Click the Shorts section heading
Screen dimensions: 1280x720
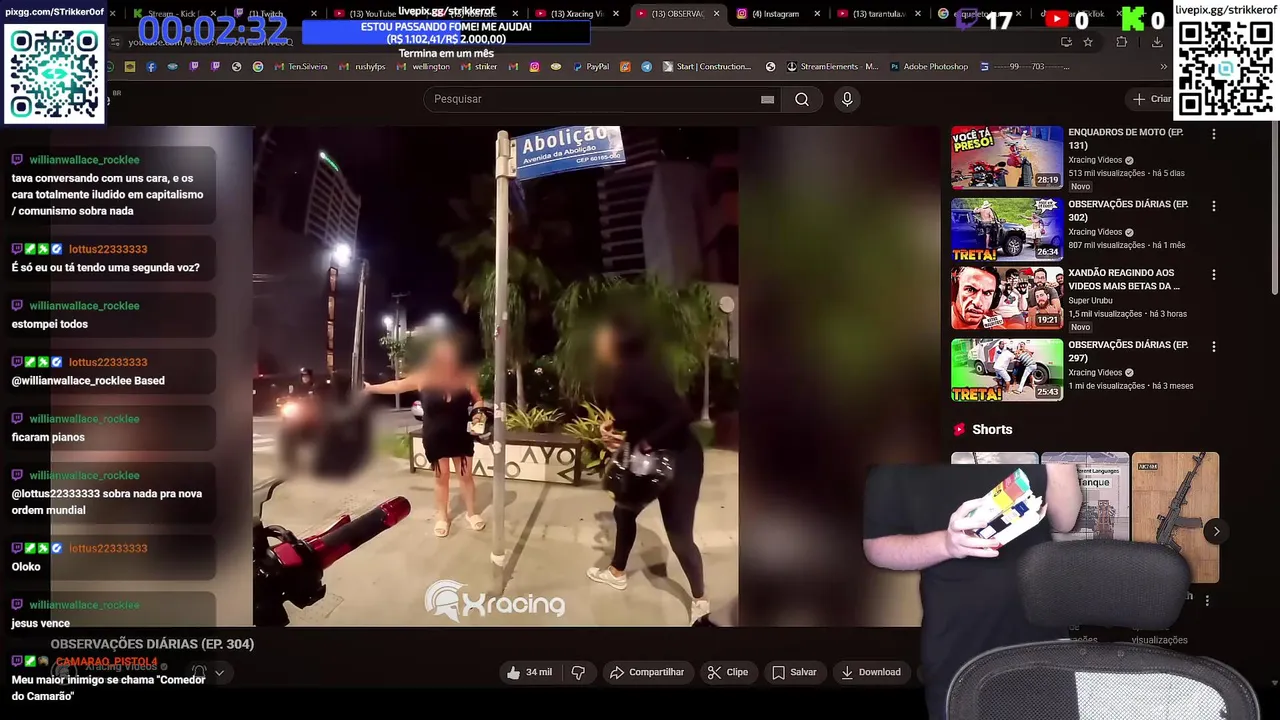(992, 429)
